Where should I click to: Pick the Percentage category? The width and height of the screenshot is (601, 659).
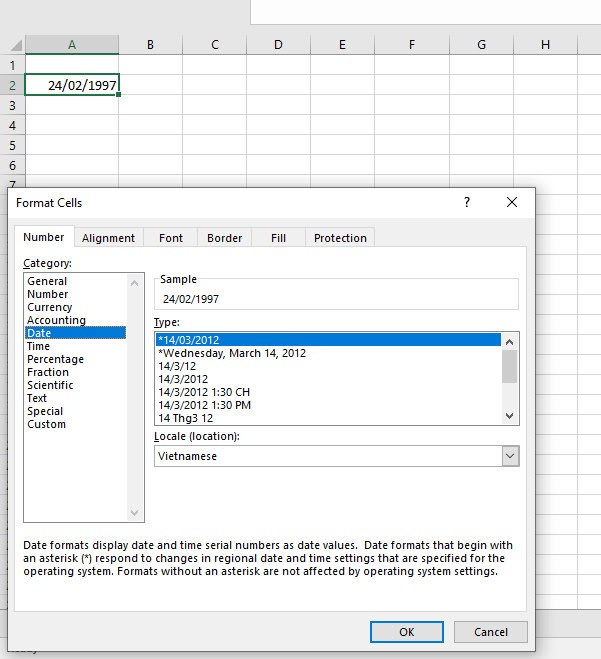point(76,359)
